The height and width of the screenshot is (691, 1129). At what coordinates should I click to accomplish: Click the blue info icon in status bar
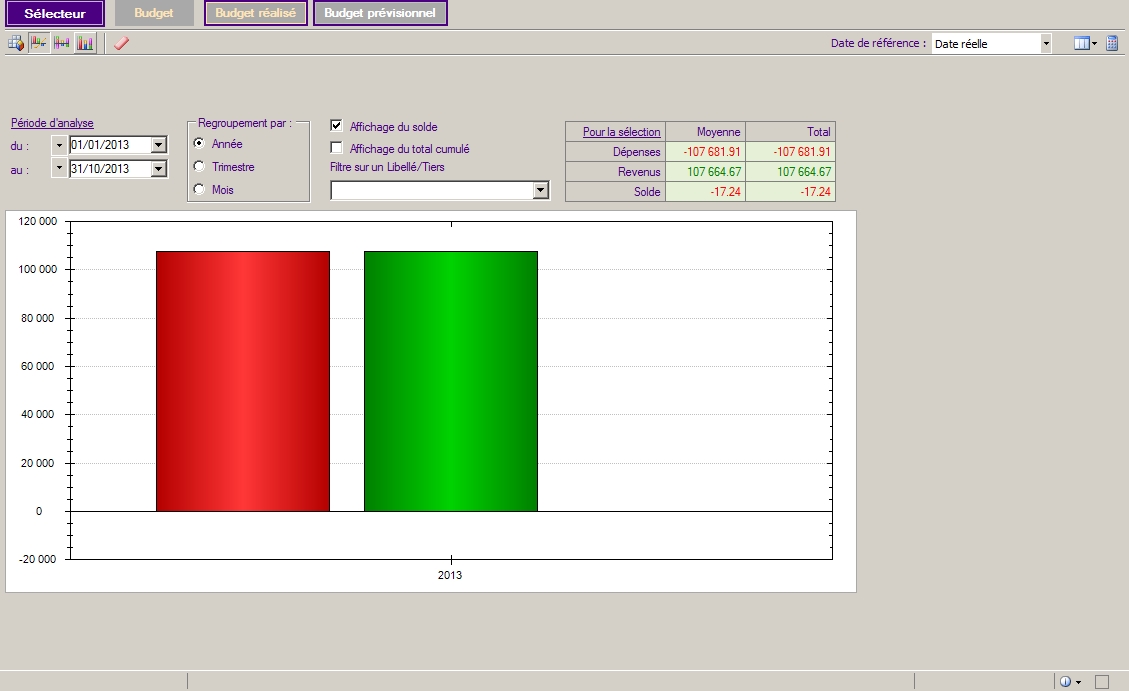tap(1065, 682)
